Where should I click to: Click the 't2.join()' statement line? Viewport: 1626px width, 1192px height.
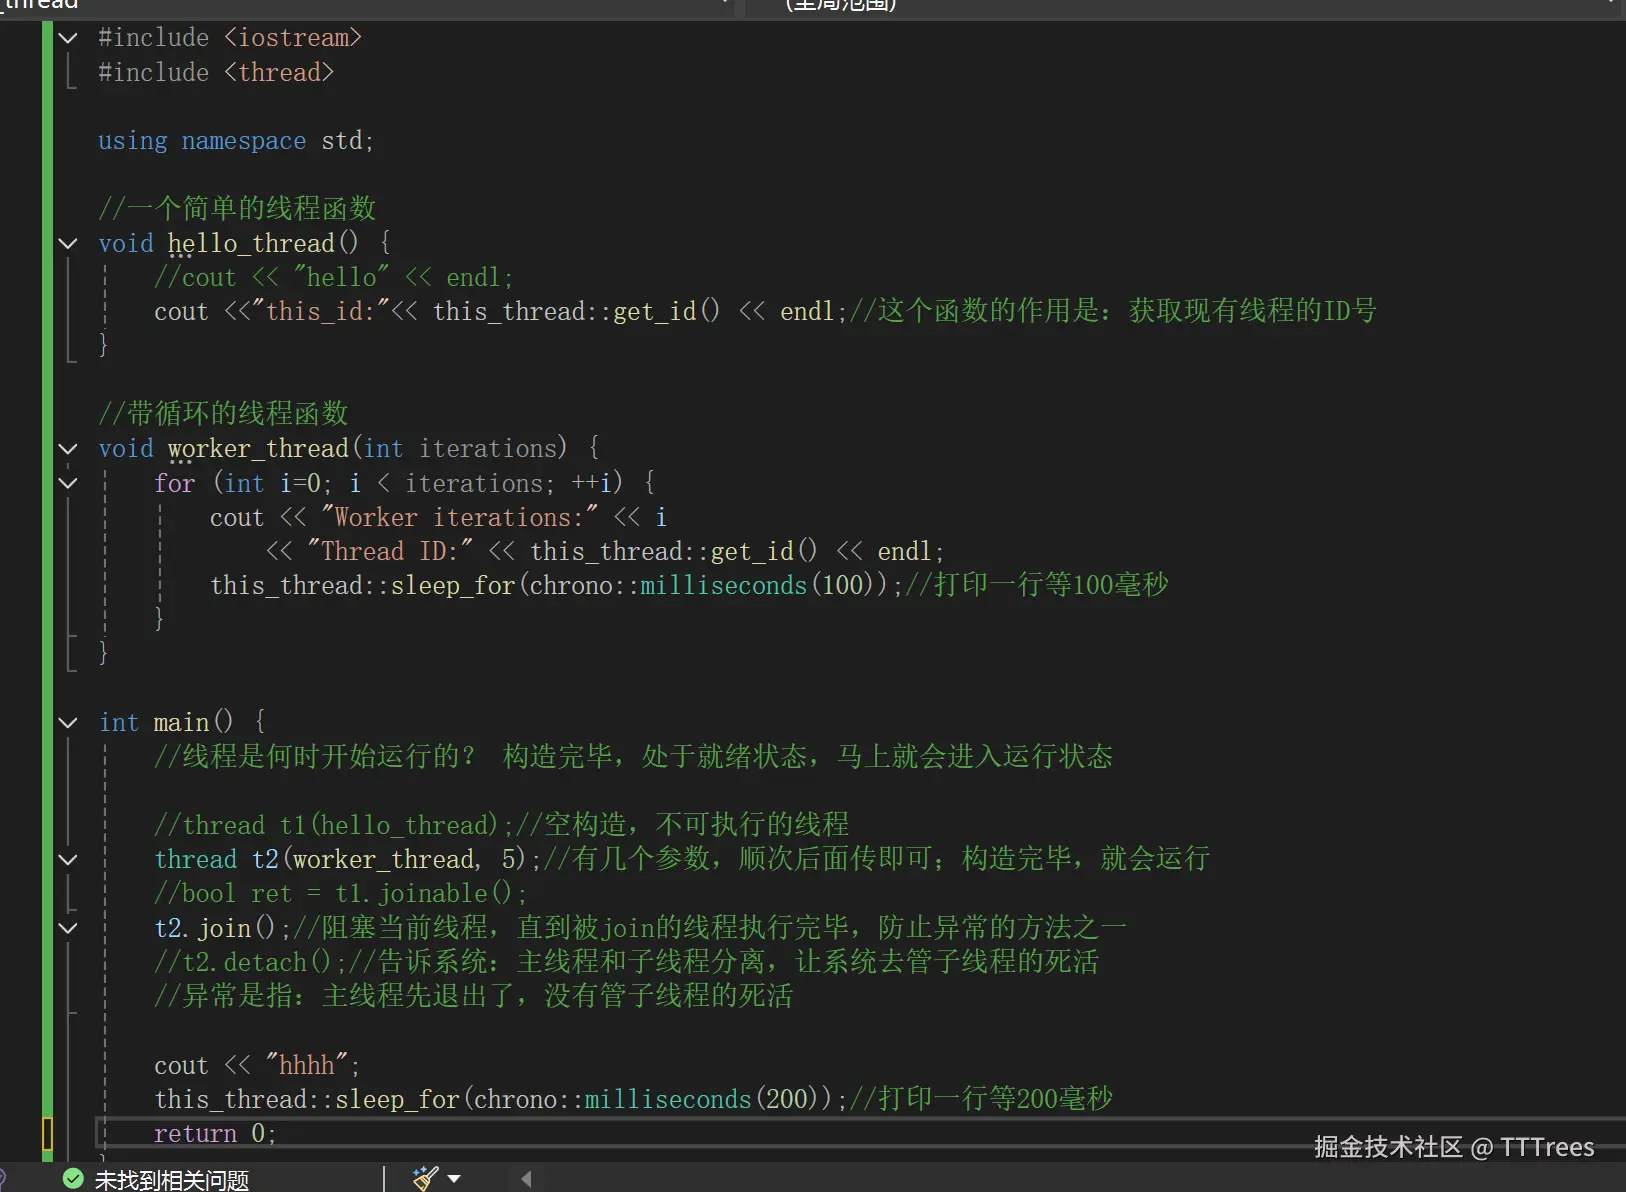tap(640, 928)
